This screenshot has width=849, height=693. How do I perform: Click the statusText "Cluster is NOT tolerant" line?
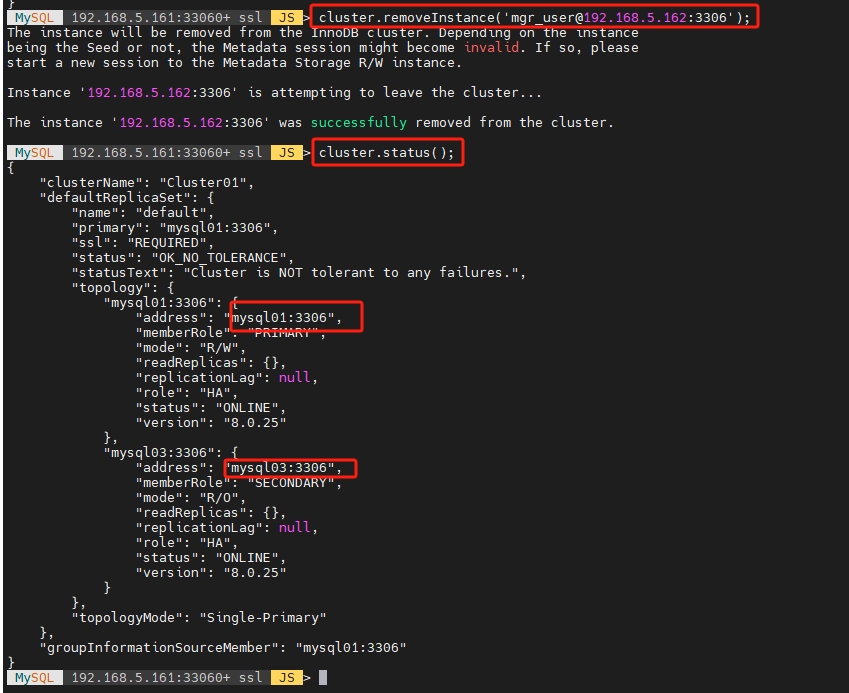tap(299, 272)
